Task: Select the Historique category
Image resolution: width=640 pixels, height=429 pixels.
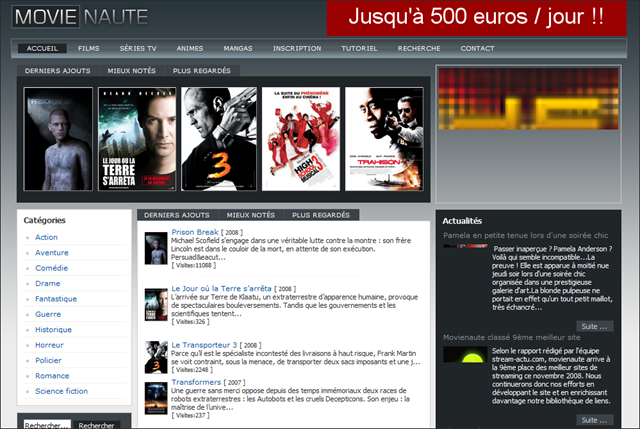Action: 53,329
